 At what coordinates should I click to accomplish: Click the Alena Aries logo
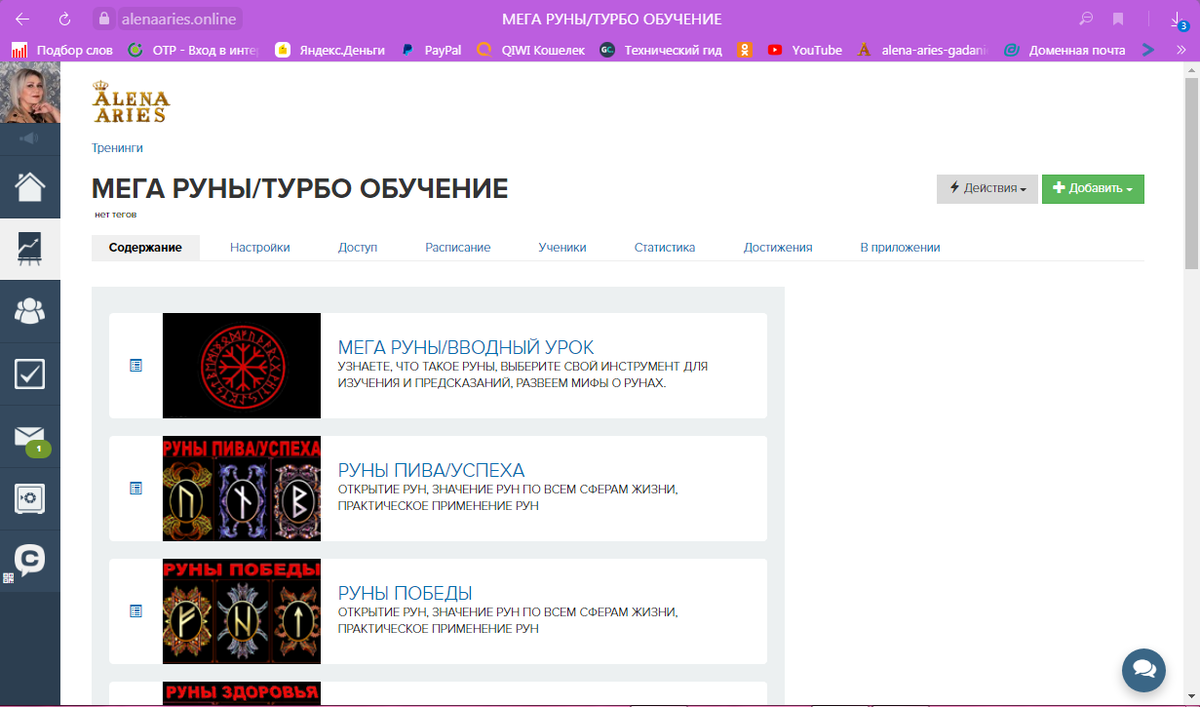coord(131,102)
